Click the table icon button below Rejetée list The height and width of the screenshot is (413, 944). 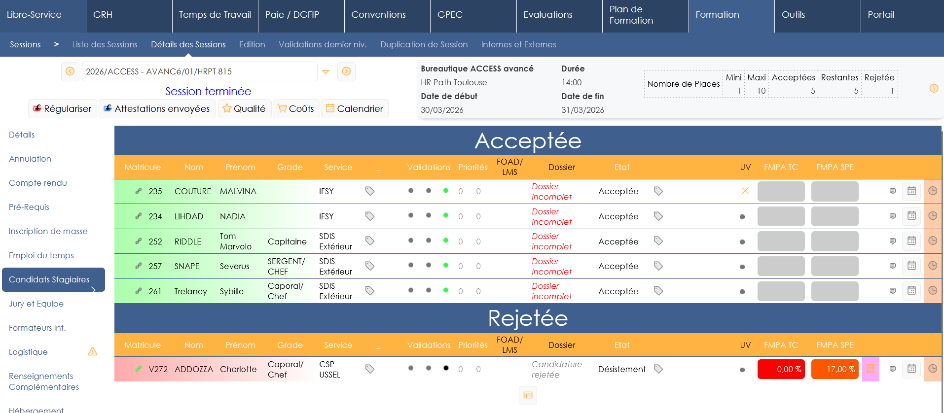(x=528, y=395)
